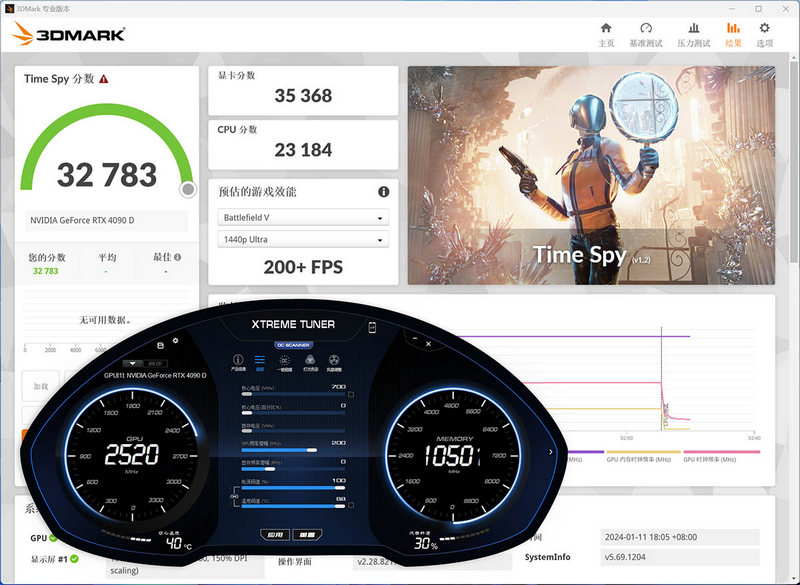Image resolution: width=800 pixels, height=585 pixels.
Task: Click the 主页 home icon in 3DMark
Action: coord(606,30)
